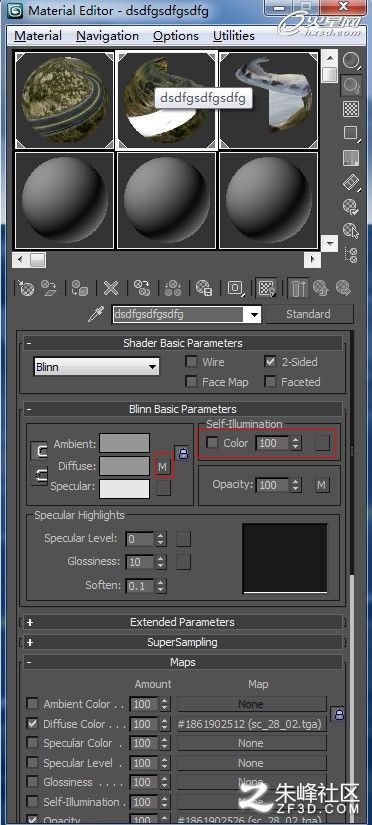Viewport: 372px width, 825px height.
Task: Click the Sample Type sphere icon
Action: (x=350, y=61)
